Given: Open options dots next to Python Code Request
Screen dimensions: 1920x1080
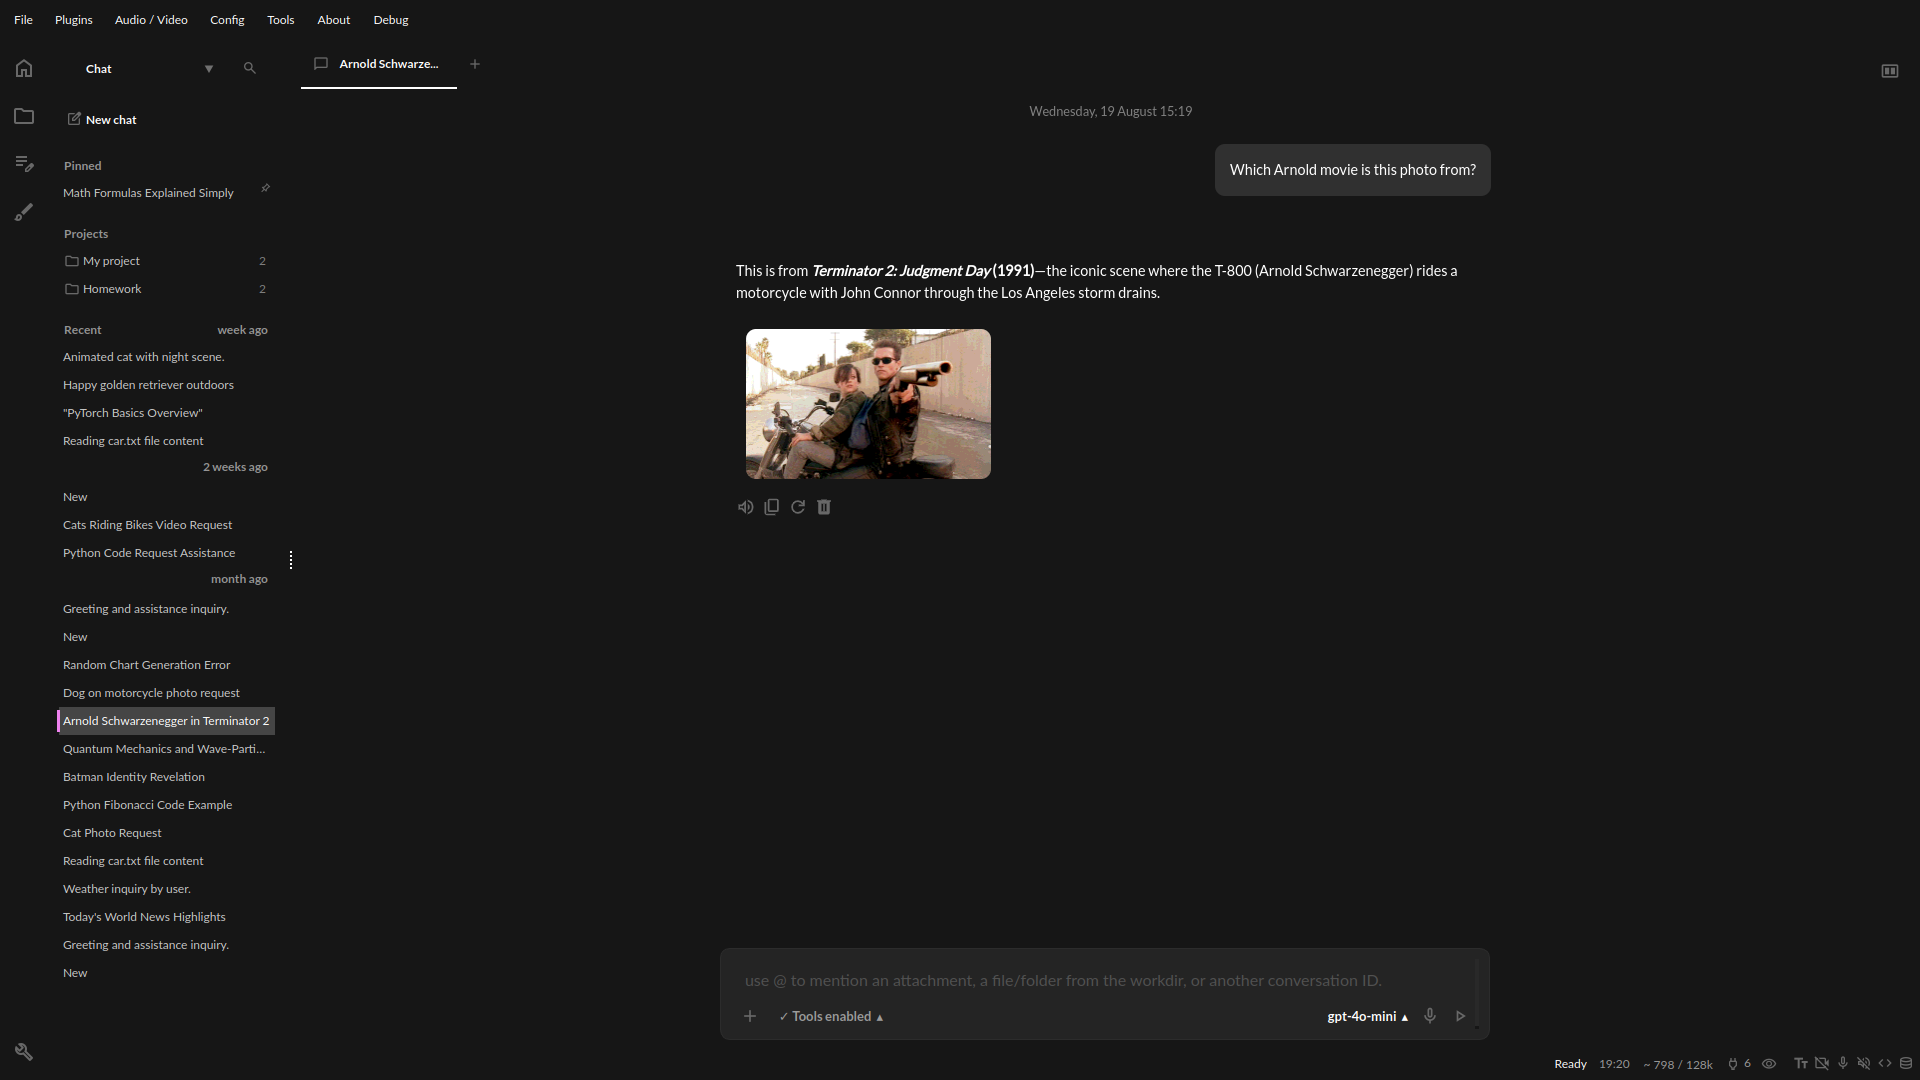Looking at the screenshot, I should pos(291,560).
